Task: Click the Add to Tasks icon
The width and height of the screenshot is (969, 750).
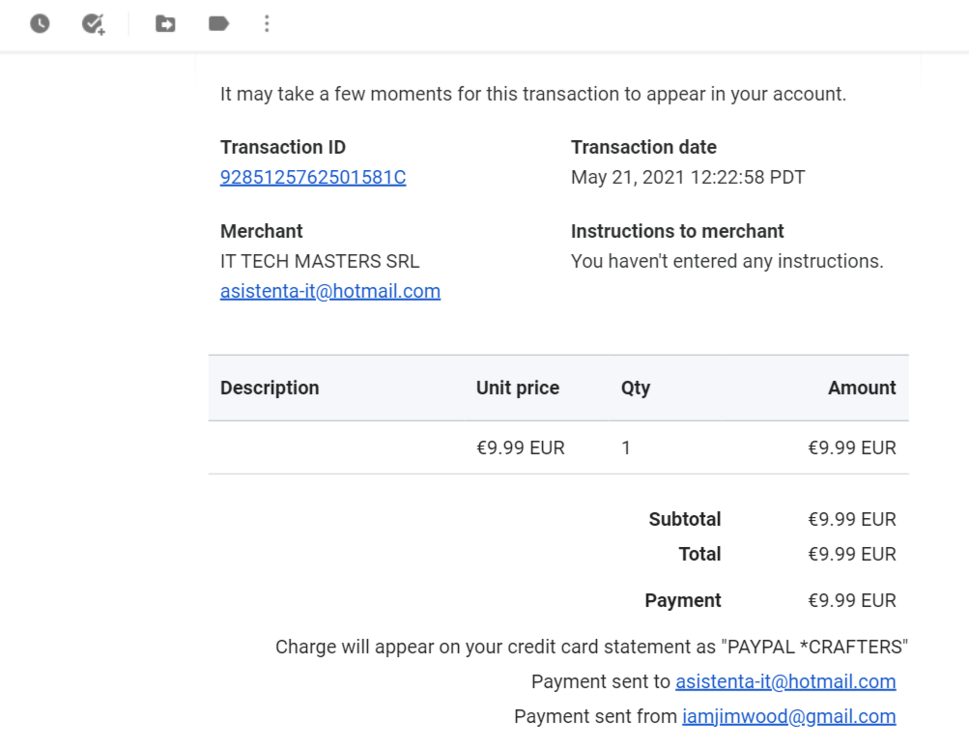Action: coord(93,23)
